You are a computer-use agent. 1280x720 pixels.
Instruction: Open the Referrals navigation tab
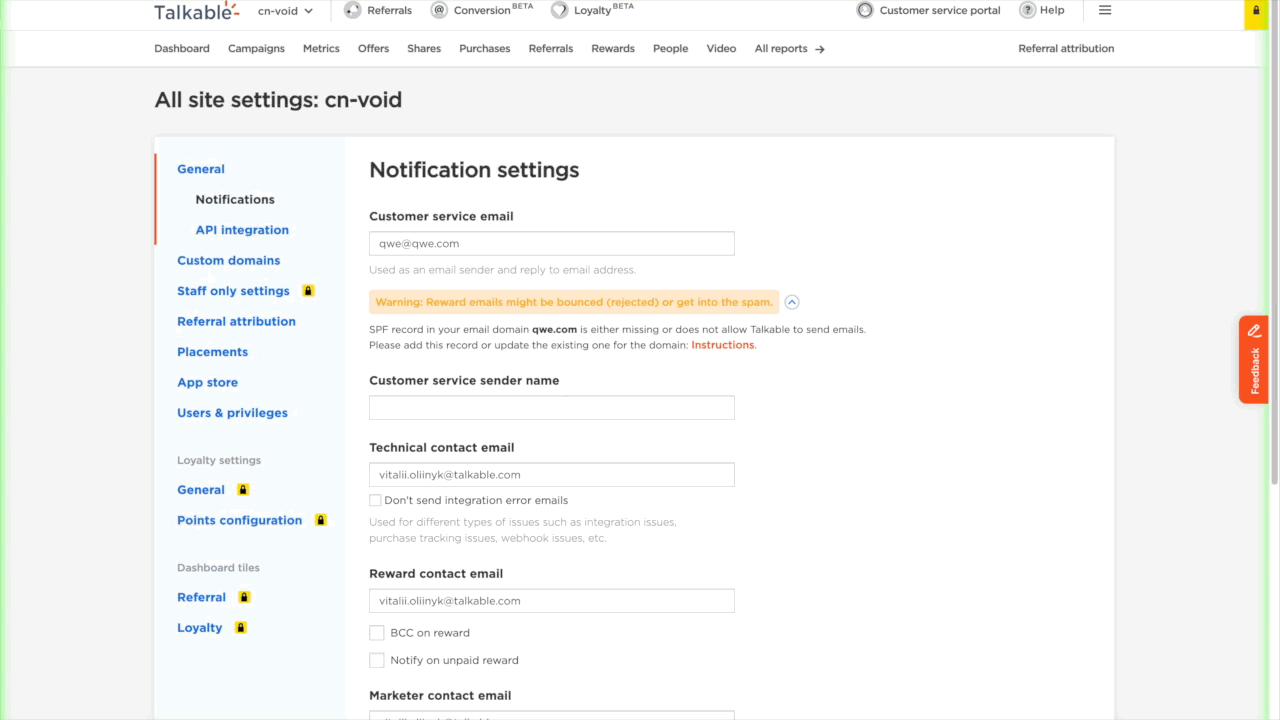tap(551, 48)
